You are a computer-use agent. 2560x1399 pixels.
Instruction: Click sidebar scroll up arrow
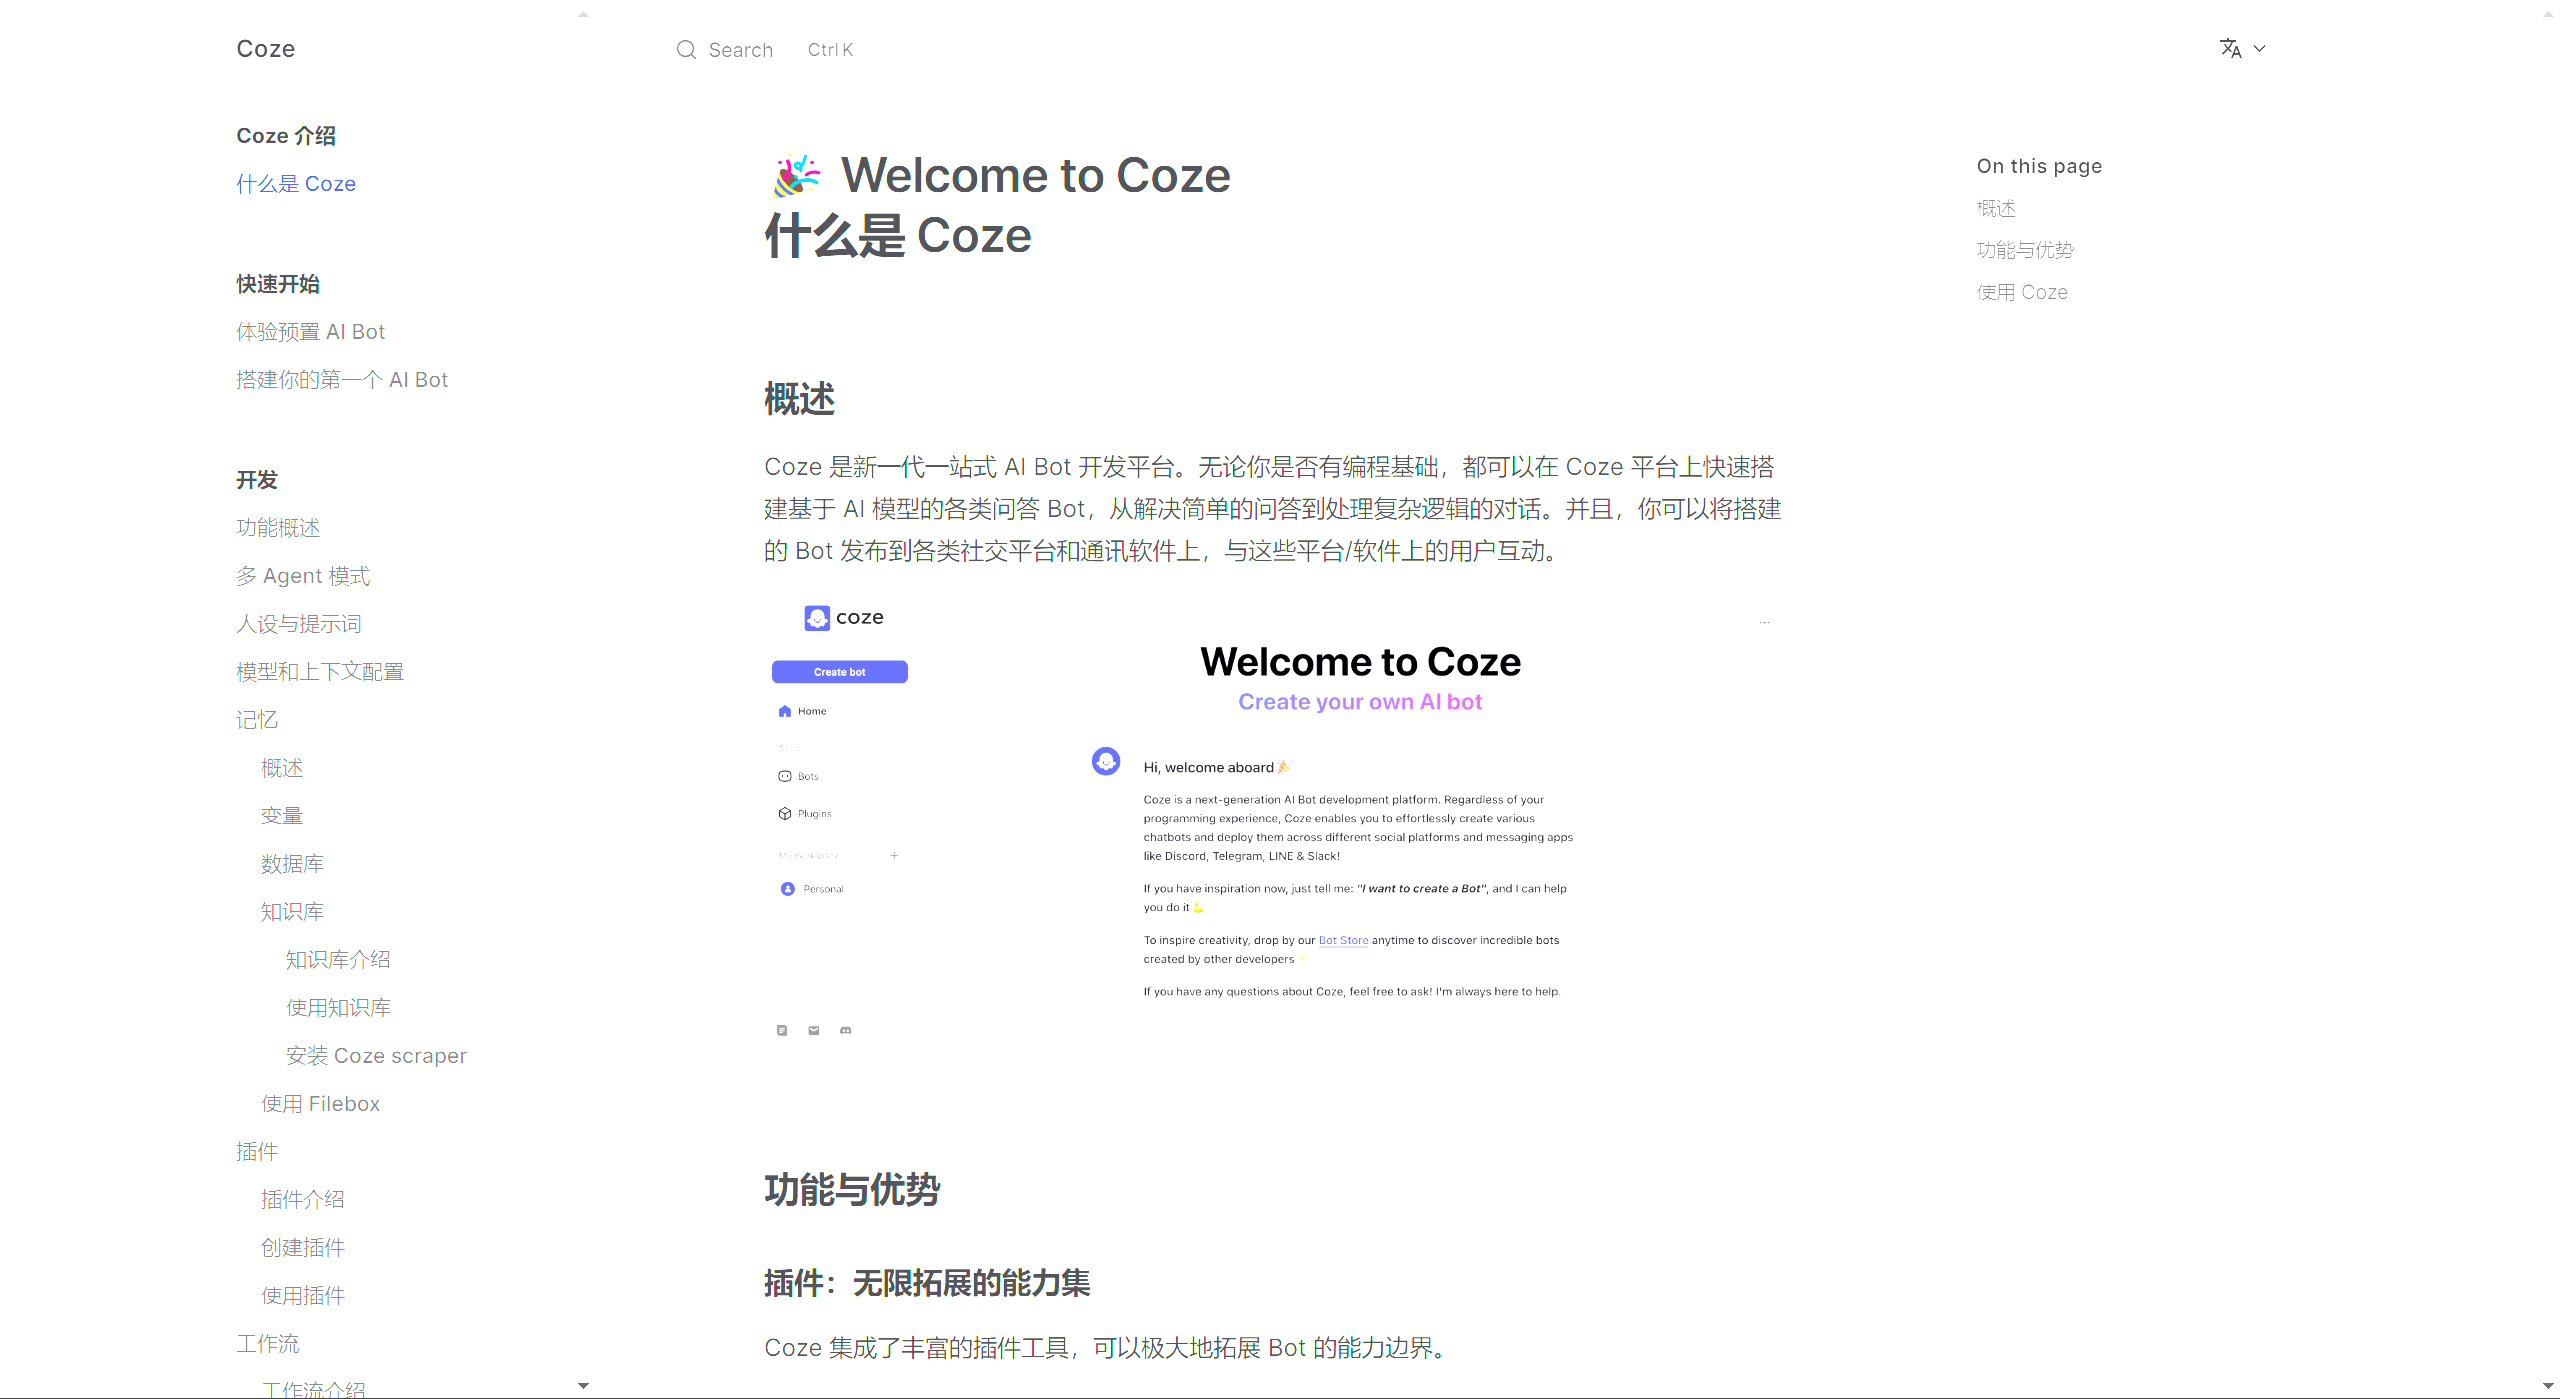tap(584, 14)
